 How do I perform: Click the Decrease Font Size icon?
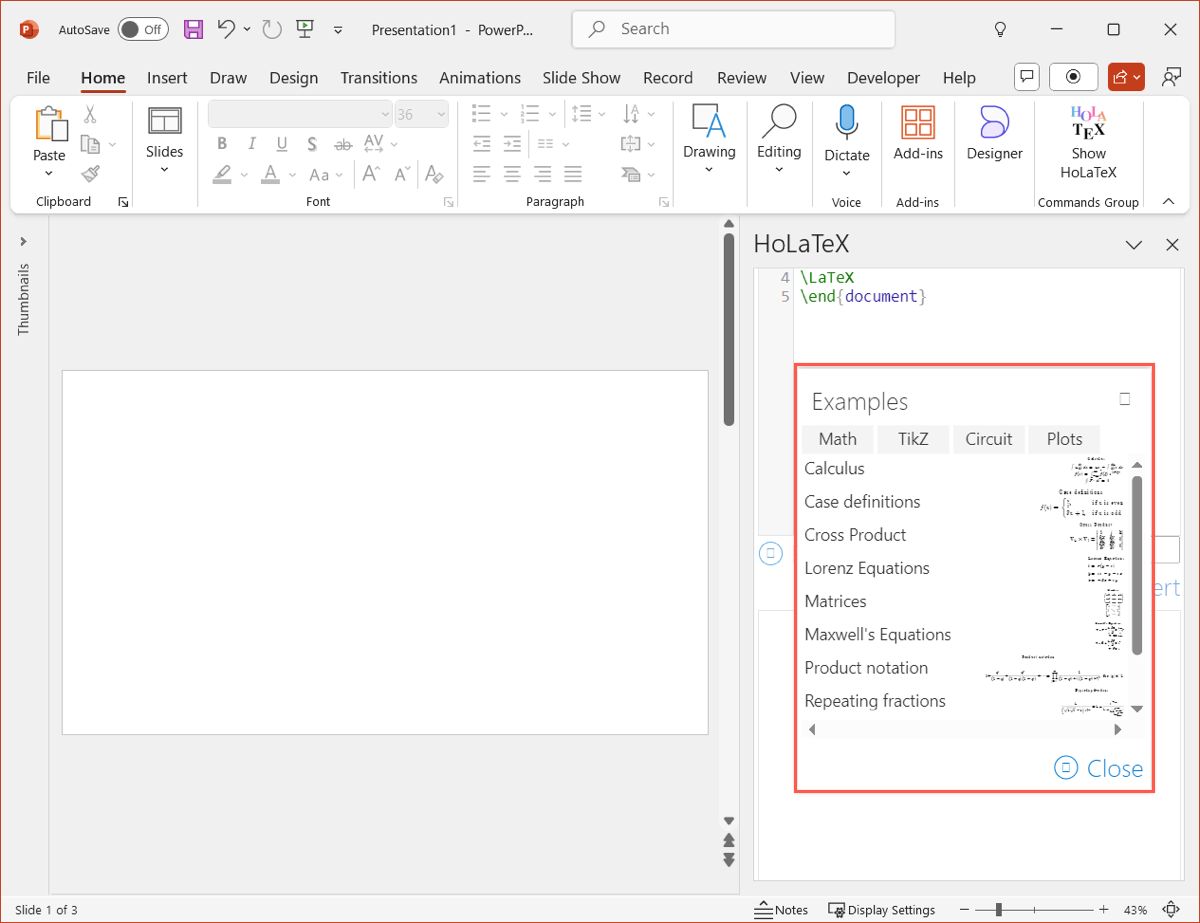click(x=402, y=175)
